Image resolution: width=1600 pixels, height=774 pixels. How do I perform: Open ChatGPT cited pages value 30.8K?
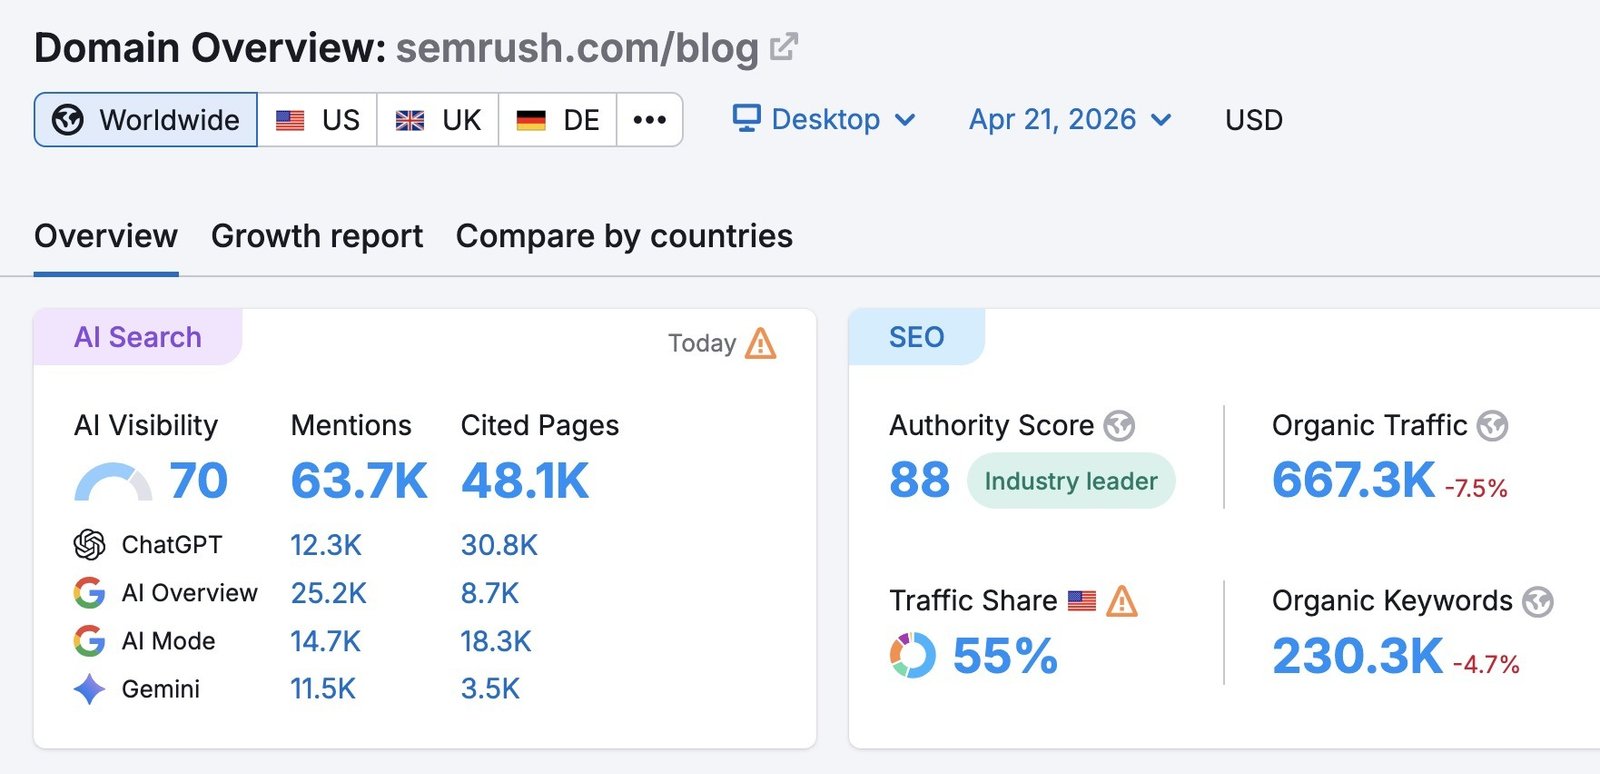click(x=499, y=545)
